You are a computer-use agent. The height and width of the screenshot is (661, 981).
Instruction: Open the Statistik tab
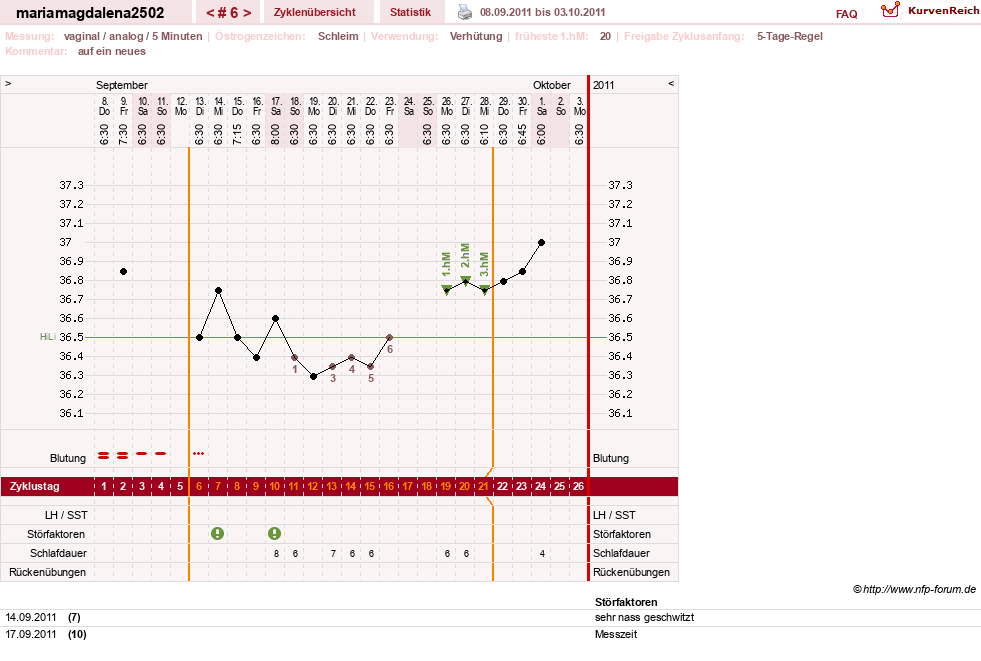(410, 13)
